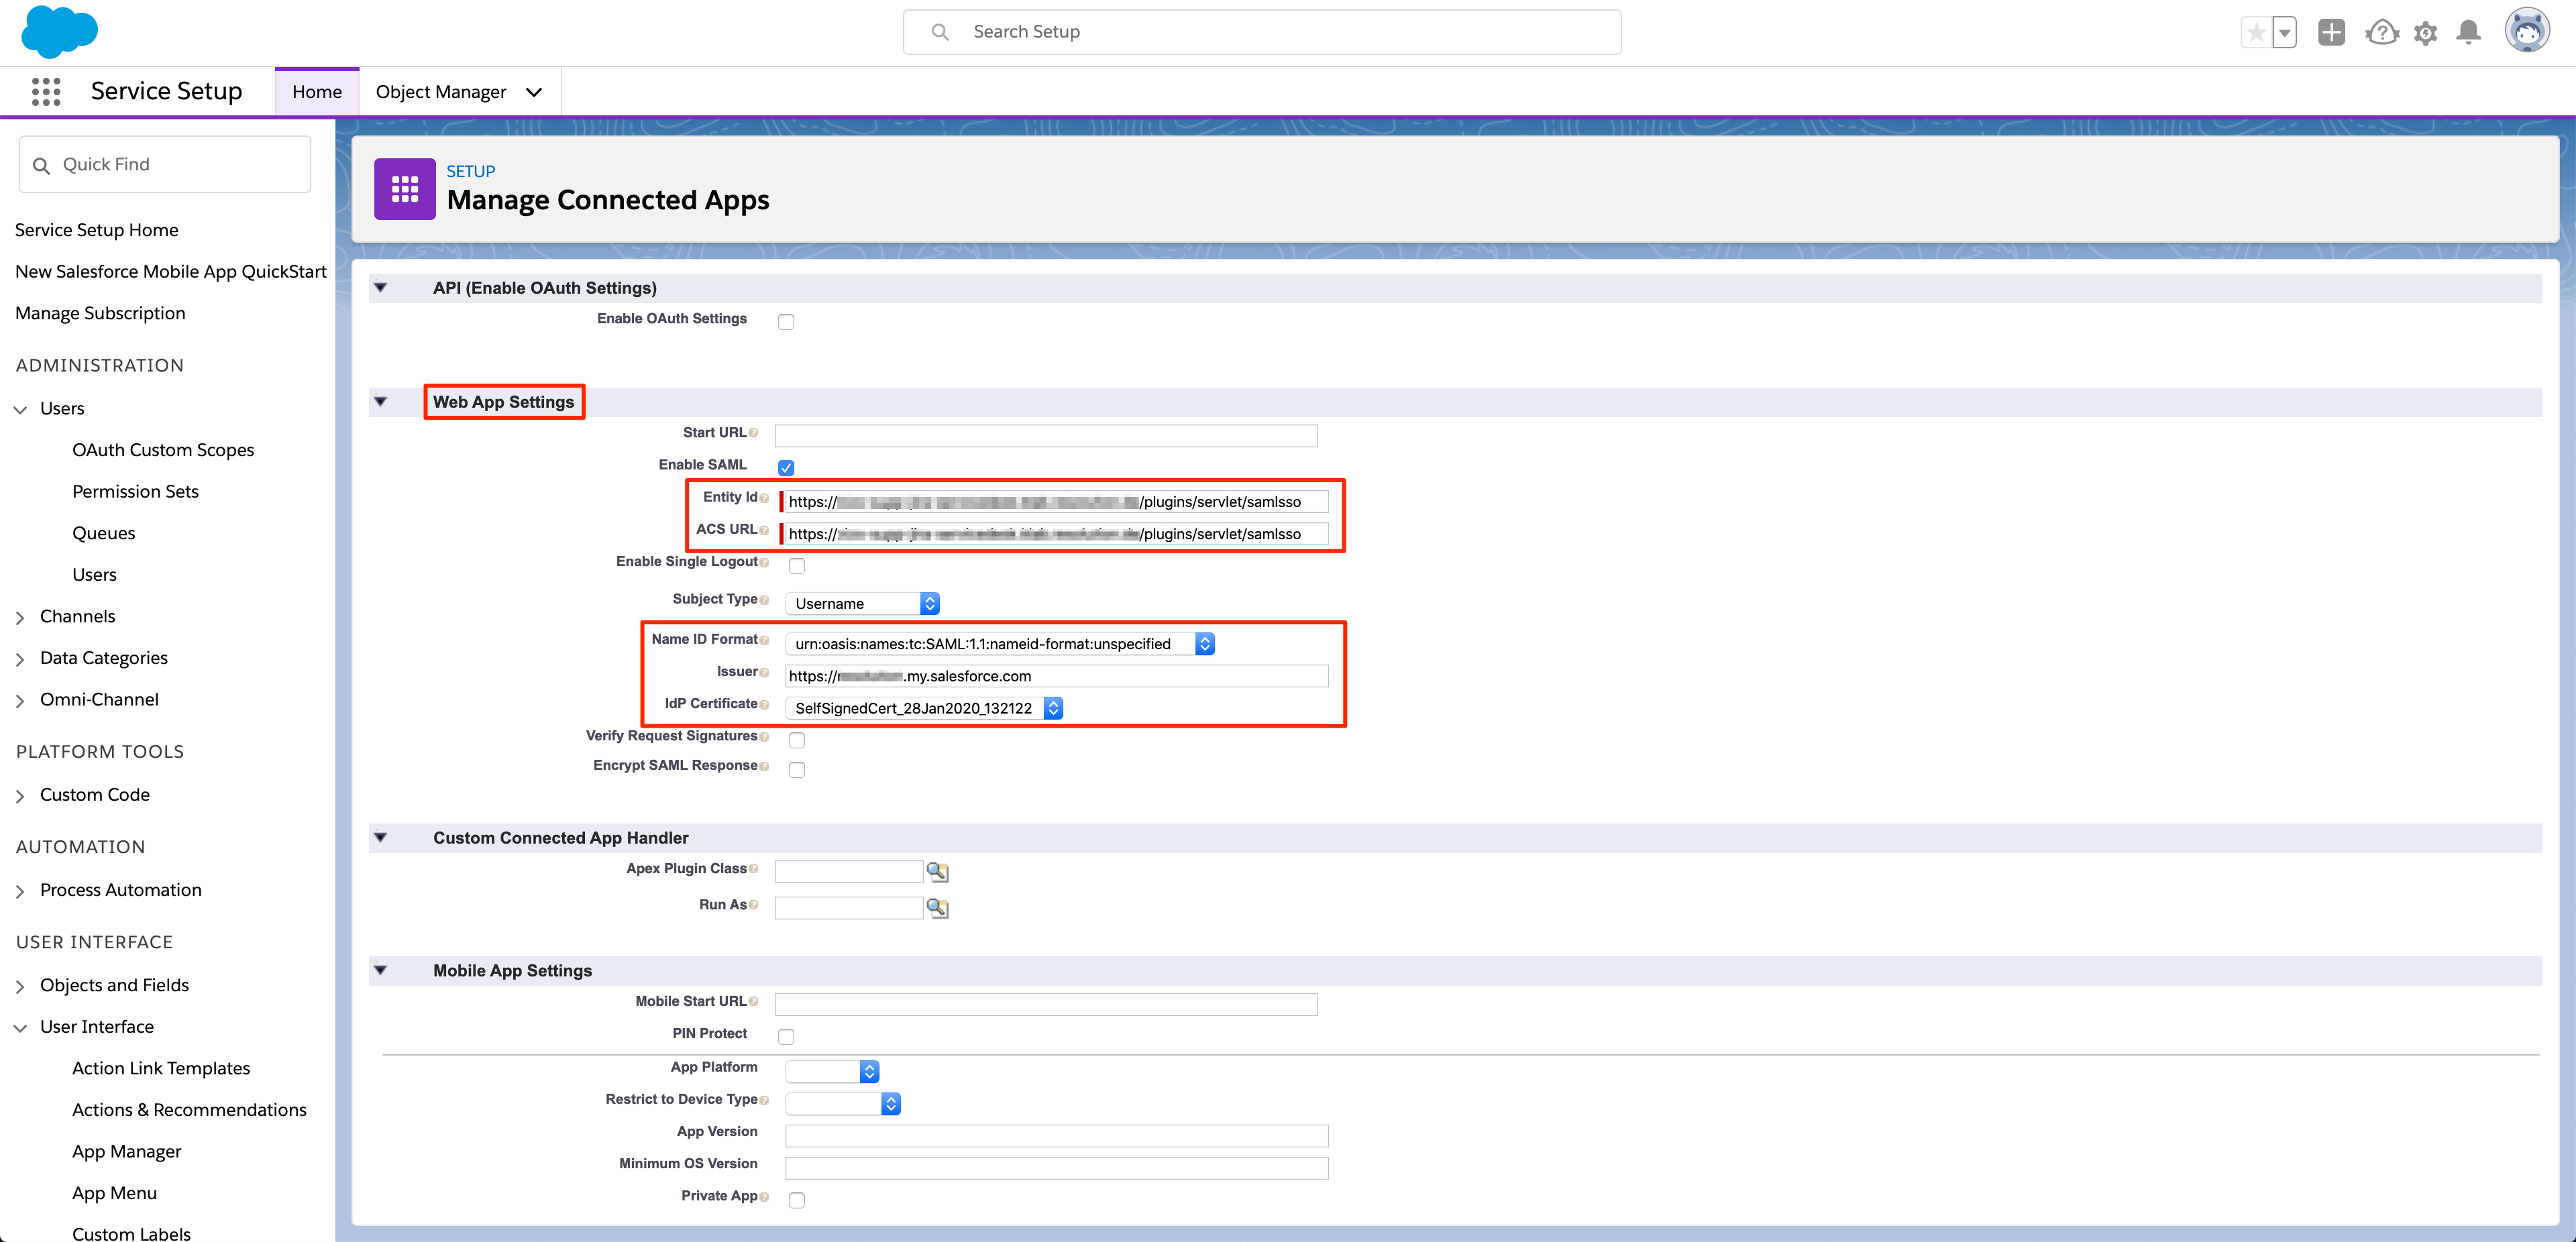Uncheck the Enable SAML checkbox
The height and width of the screenshot is (1242, 2576).
786,467
